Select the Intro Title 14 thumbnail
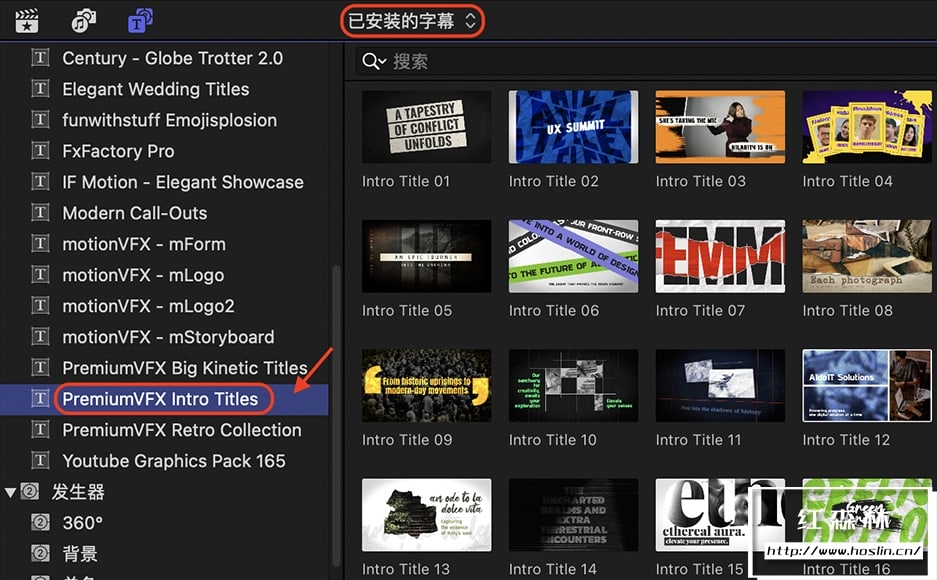 pos(573,515)
